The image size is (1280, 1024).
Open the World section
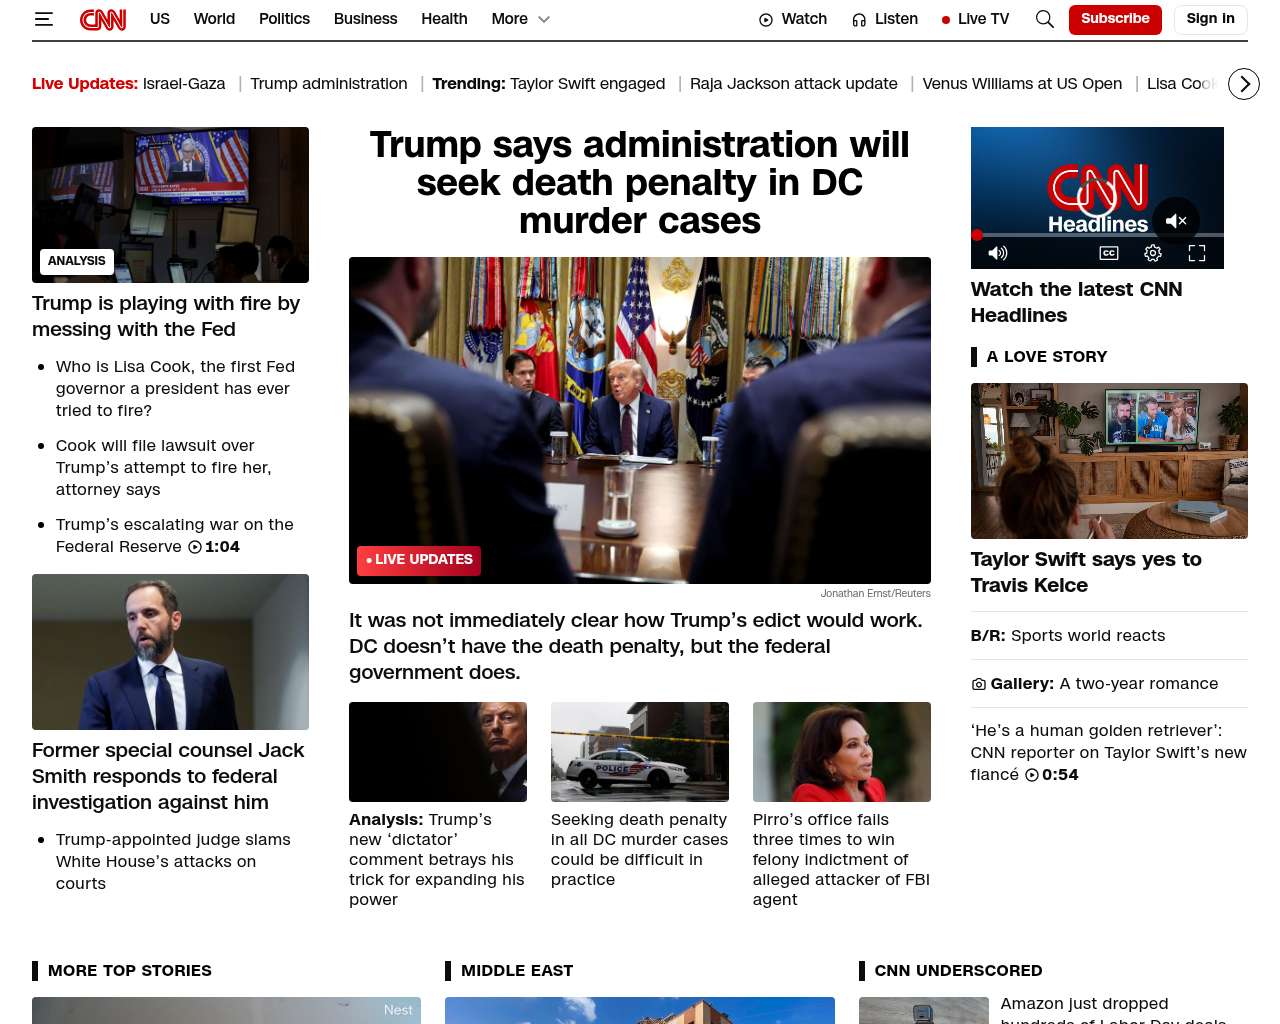pyautogui.click(x=214, y=19)
